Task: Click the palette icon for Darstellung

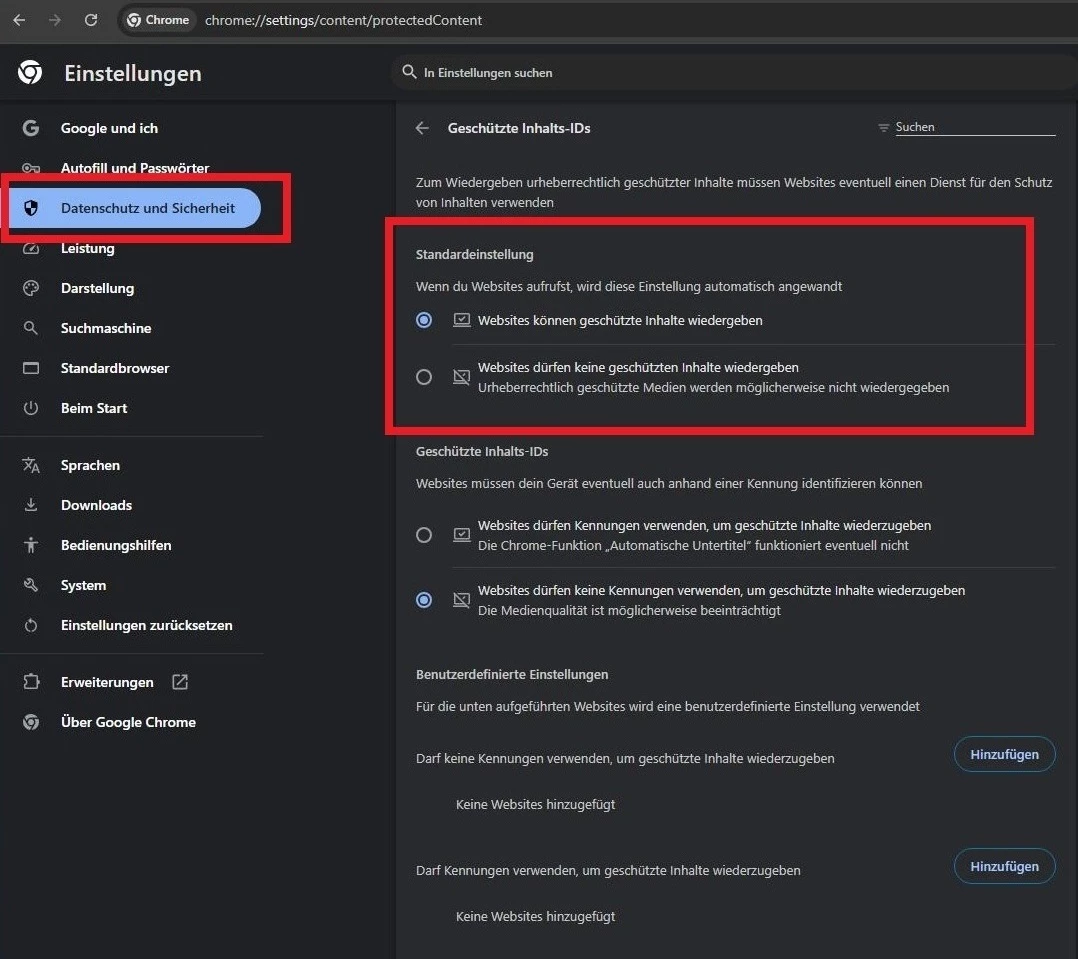Action: (30, 288)
